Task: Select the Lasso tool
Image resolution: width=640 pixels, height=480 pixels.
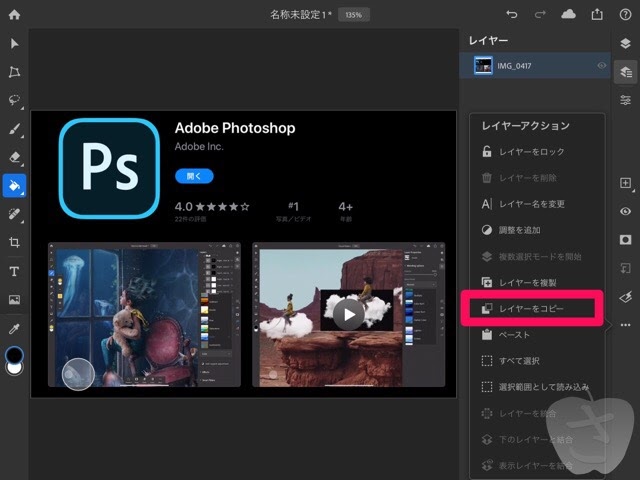Action: tap(14, 100)
